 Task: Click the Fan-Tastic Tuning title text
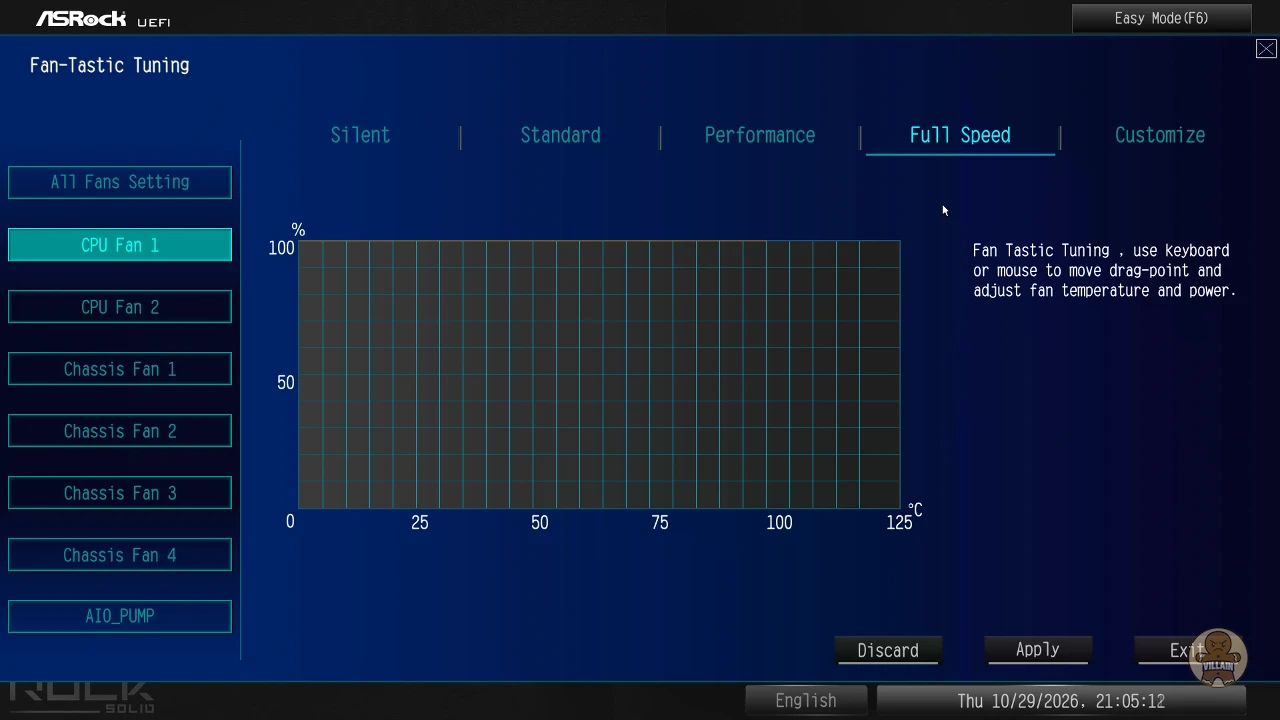pyautogui.click(x=110, y=66)
